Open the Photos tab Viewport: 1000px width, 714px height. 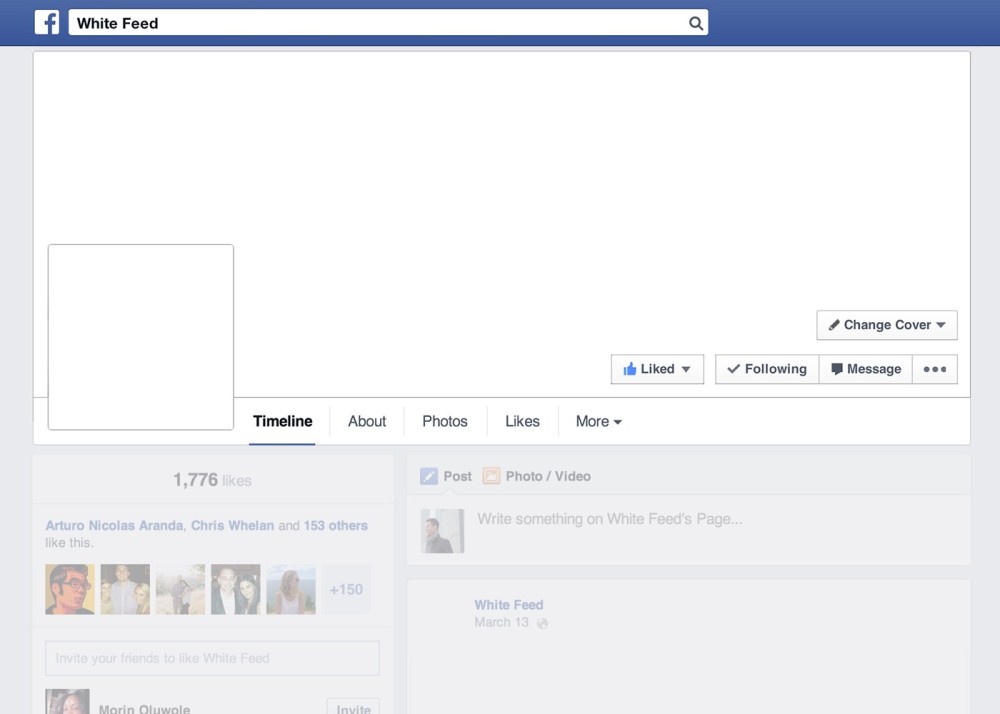[445, 421]
